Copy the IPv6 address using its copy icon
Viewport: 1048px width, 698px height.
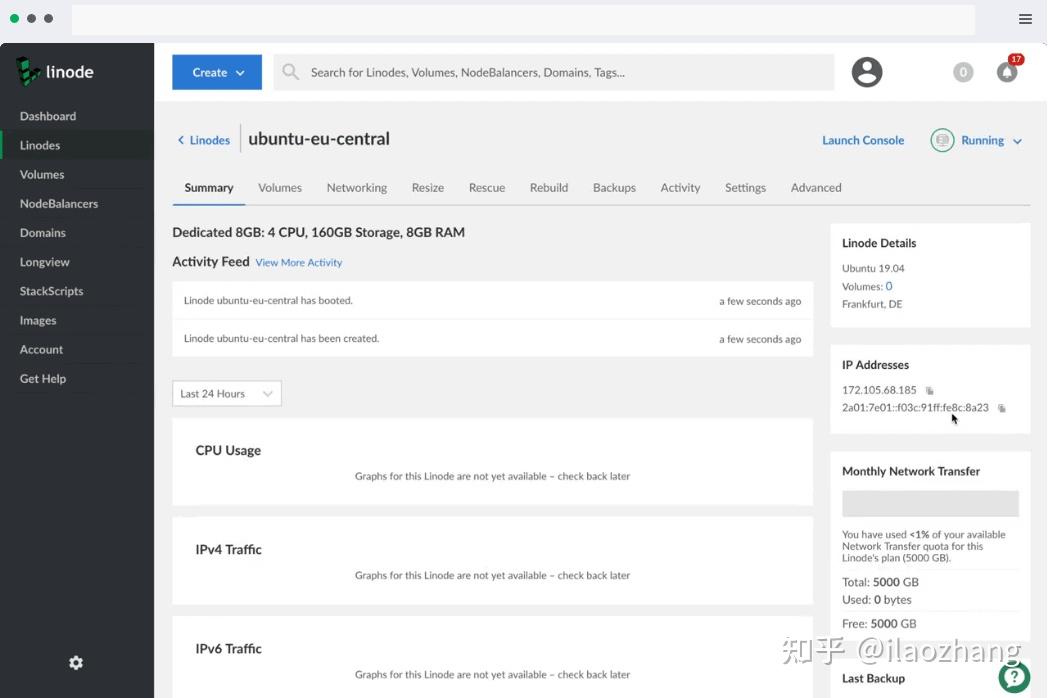point(1001,408)
